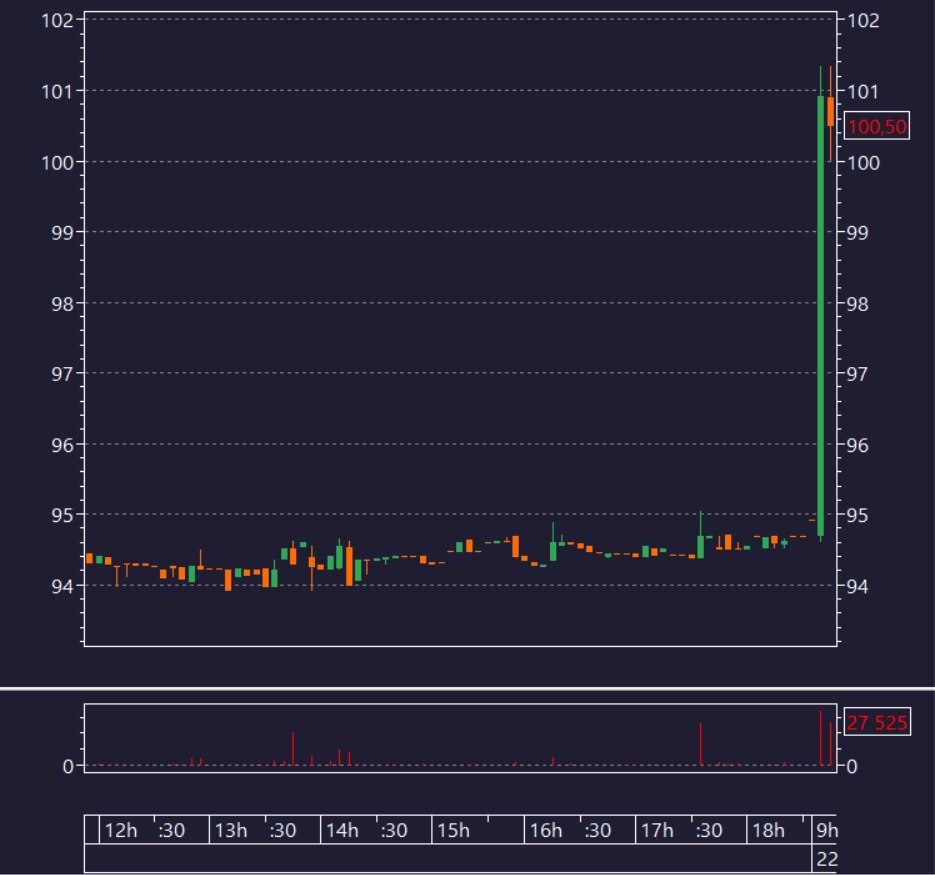The width and height of the screenshot is (935, 875).
Task: Select the 18h label on the time axis
Action: [x=768, y=830]
